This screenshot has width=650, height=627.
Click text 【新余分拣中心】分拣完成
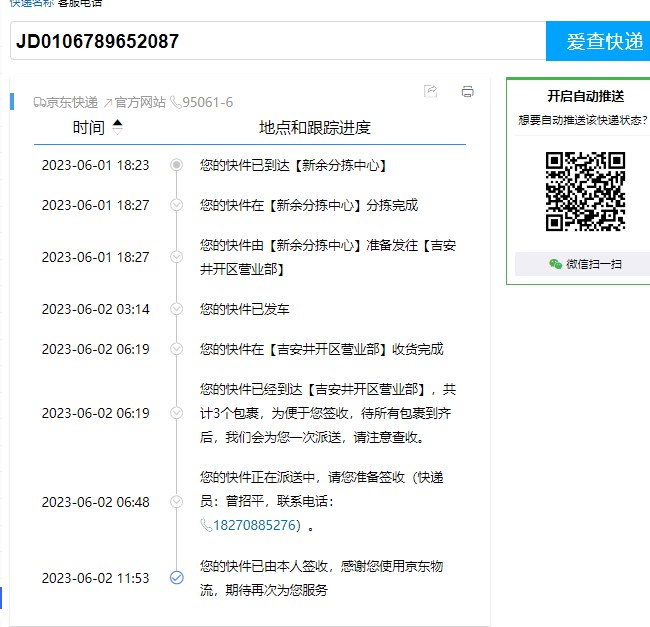point(342,206)
